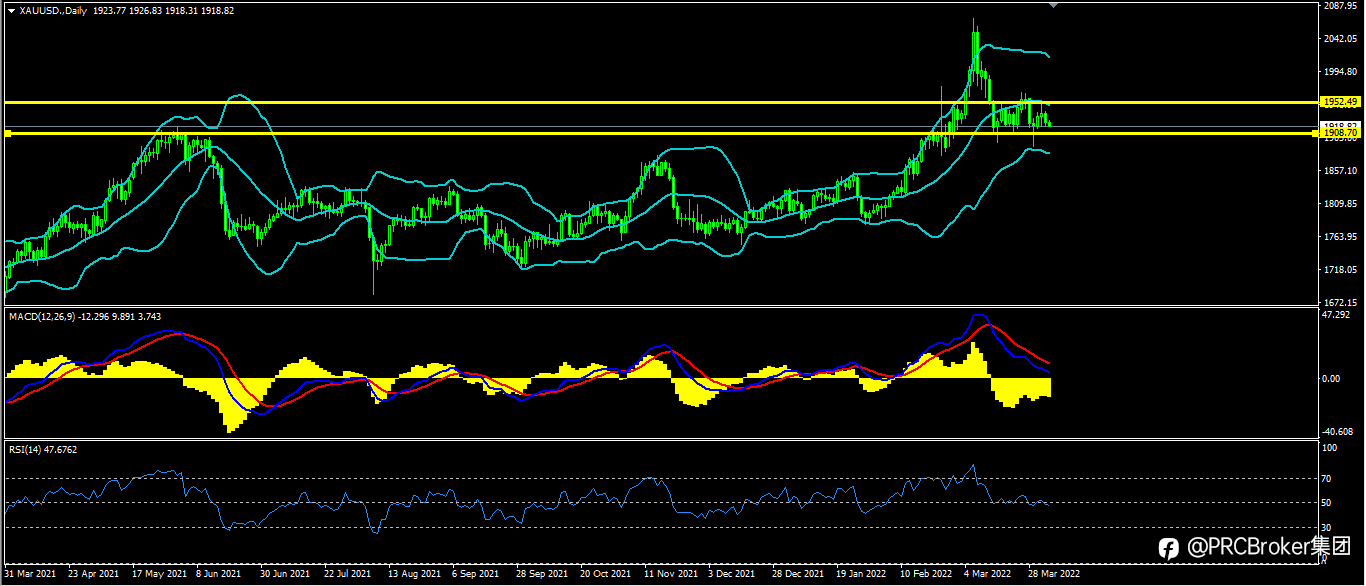Click the RSI(14) 47.6762 indicator label

coord(43,450)
